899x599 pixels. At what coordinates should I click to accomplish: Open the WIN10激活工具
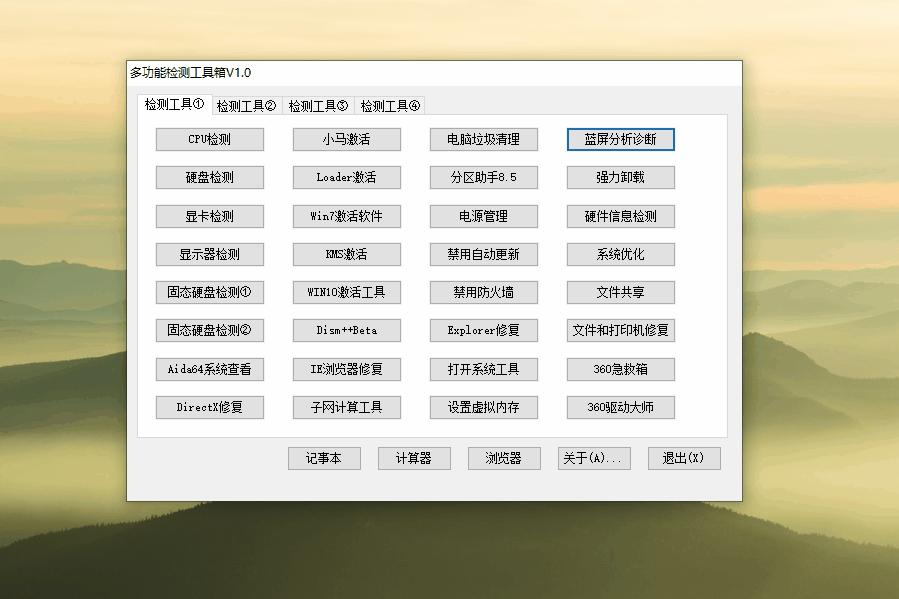click(346, 292)
